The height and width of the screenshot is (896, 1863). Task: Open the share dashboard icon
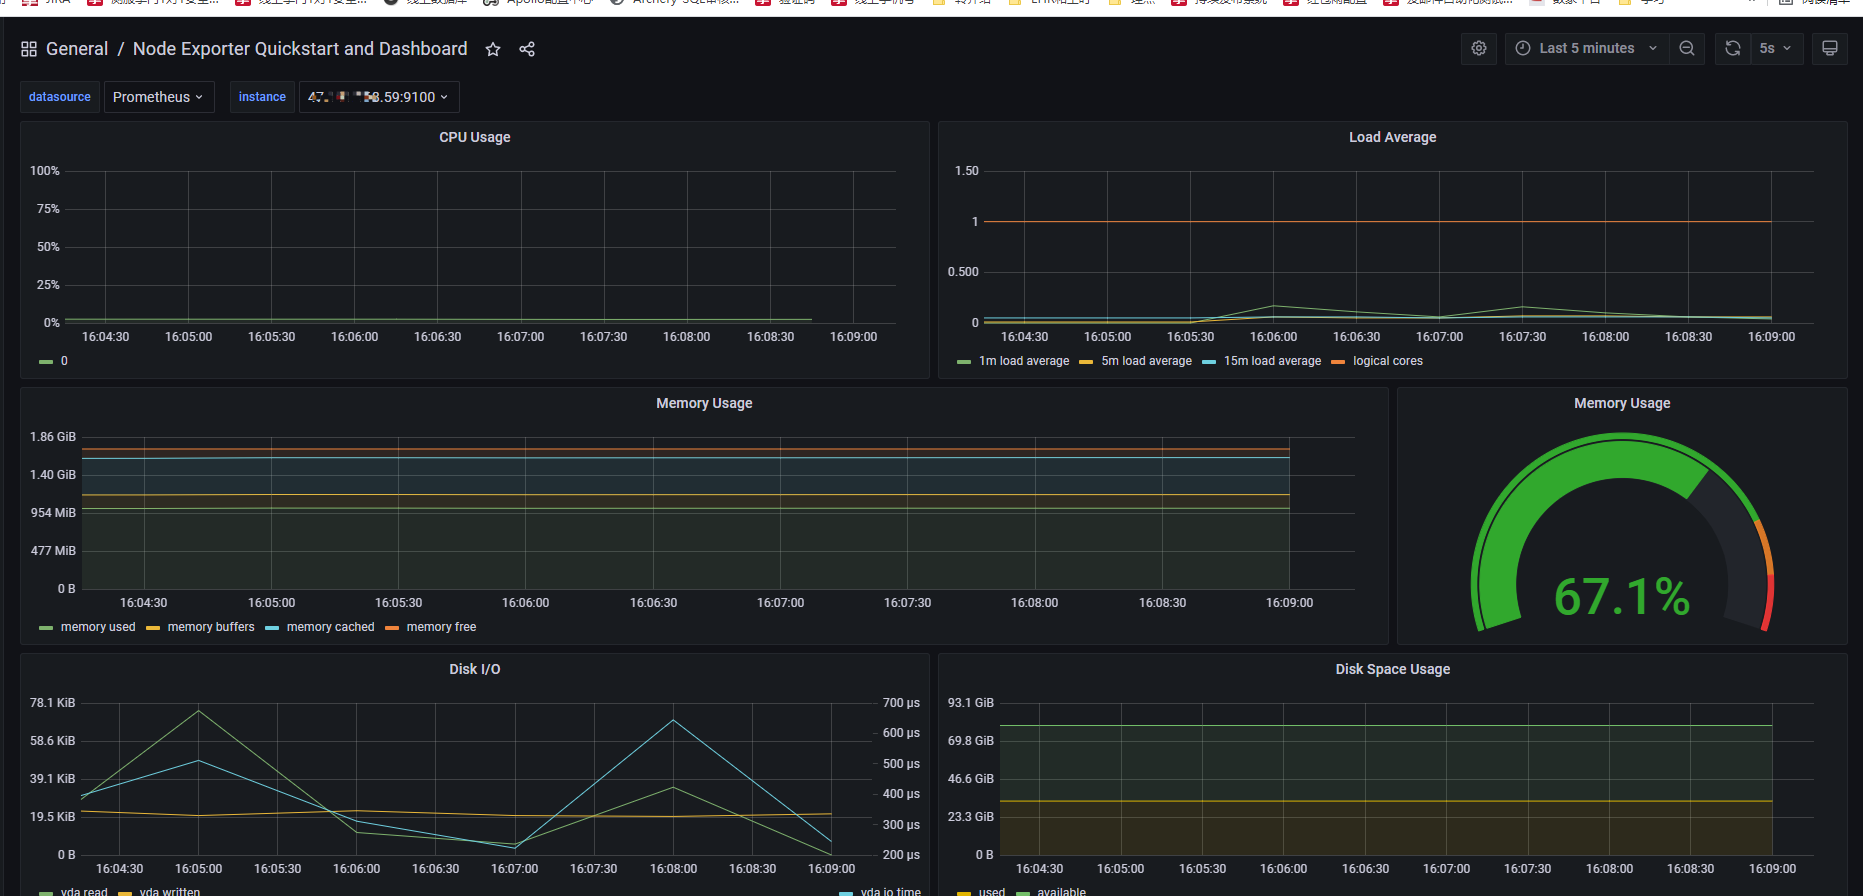[527, 49]
